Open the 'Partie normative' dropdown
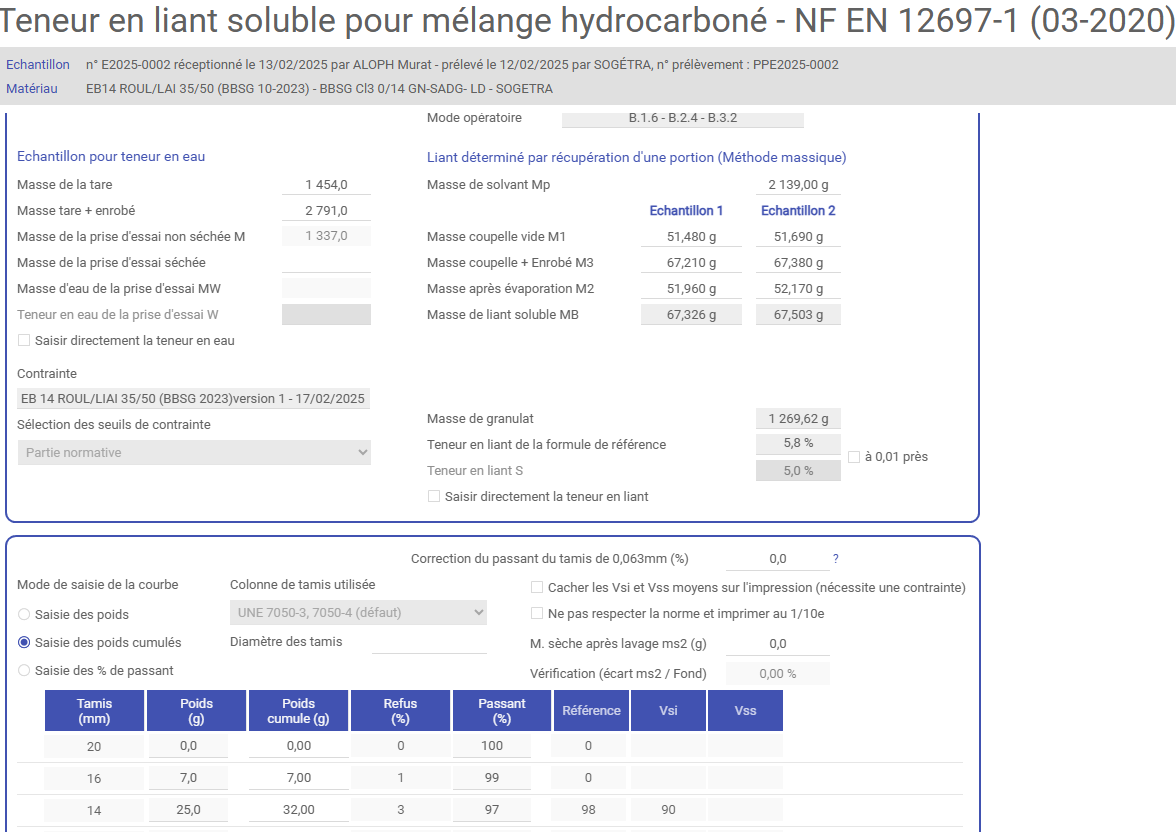The width and height of the screenshot is (1176, 832). (x=194, y=453)
